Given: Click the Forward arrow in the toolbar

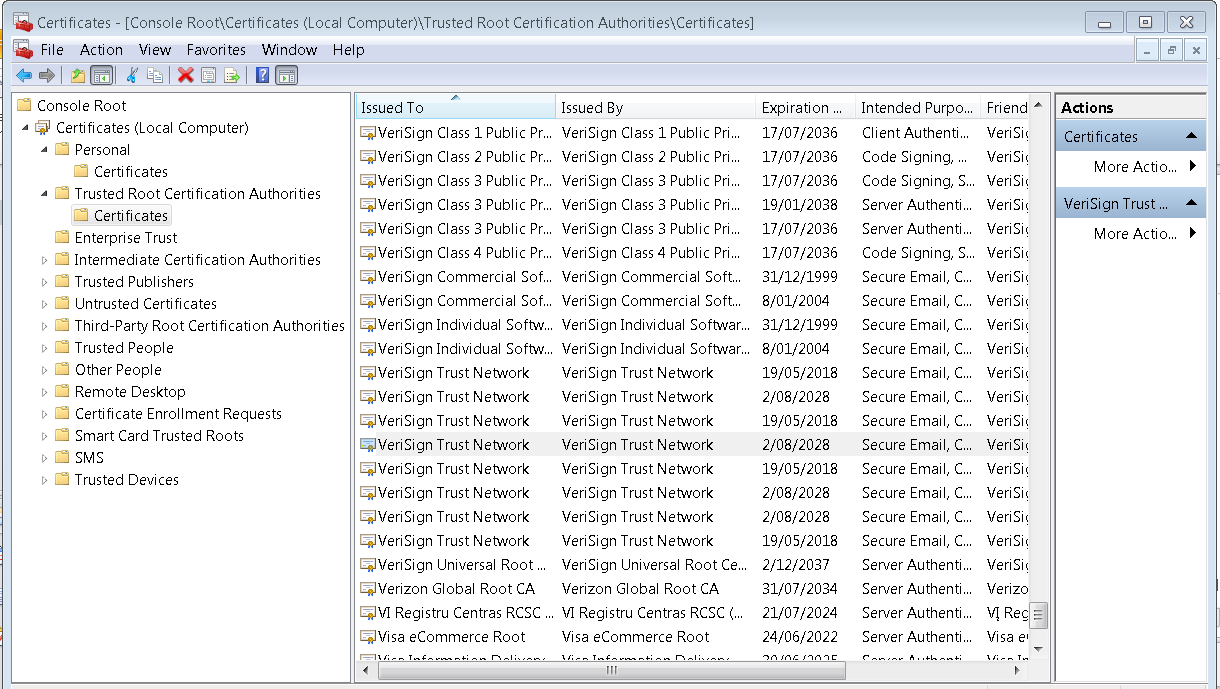Looking at the screenshot, I should (47, 75).
